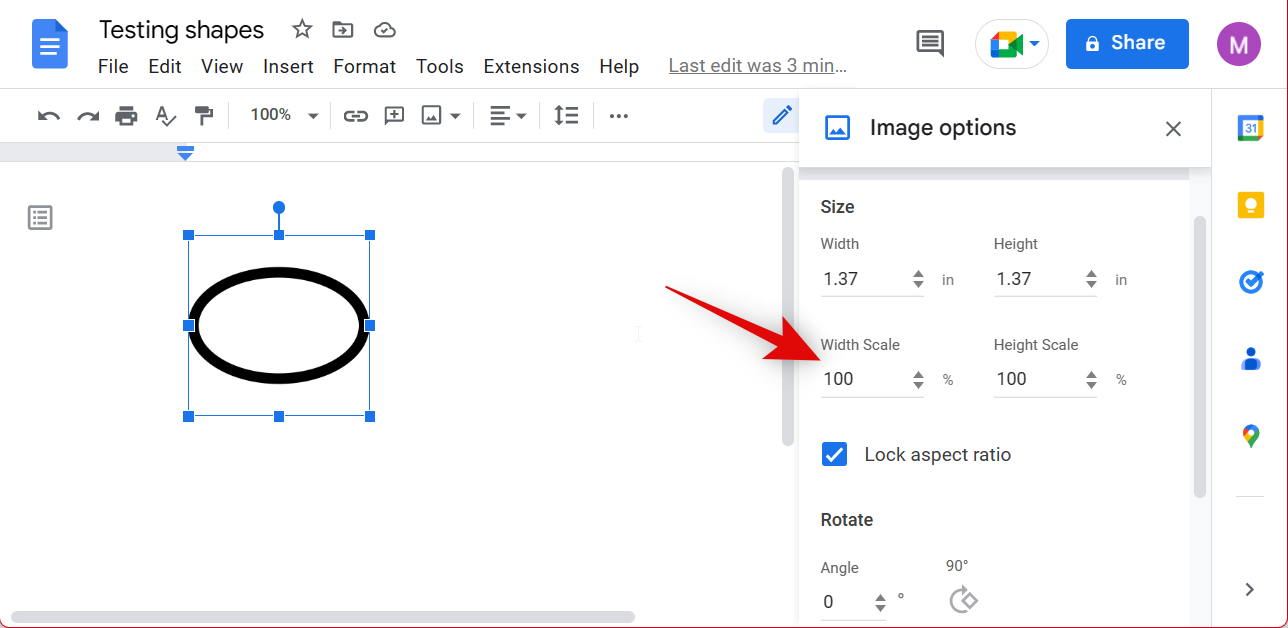
Task: Toggle Lock aspect ratio checkbox
Action: point(834,455)
